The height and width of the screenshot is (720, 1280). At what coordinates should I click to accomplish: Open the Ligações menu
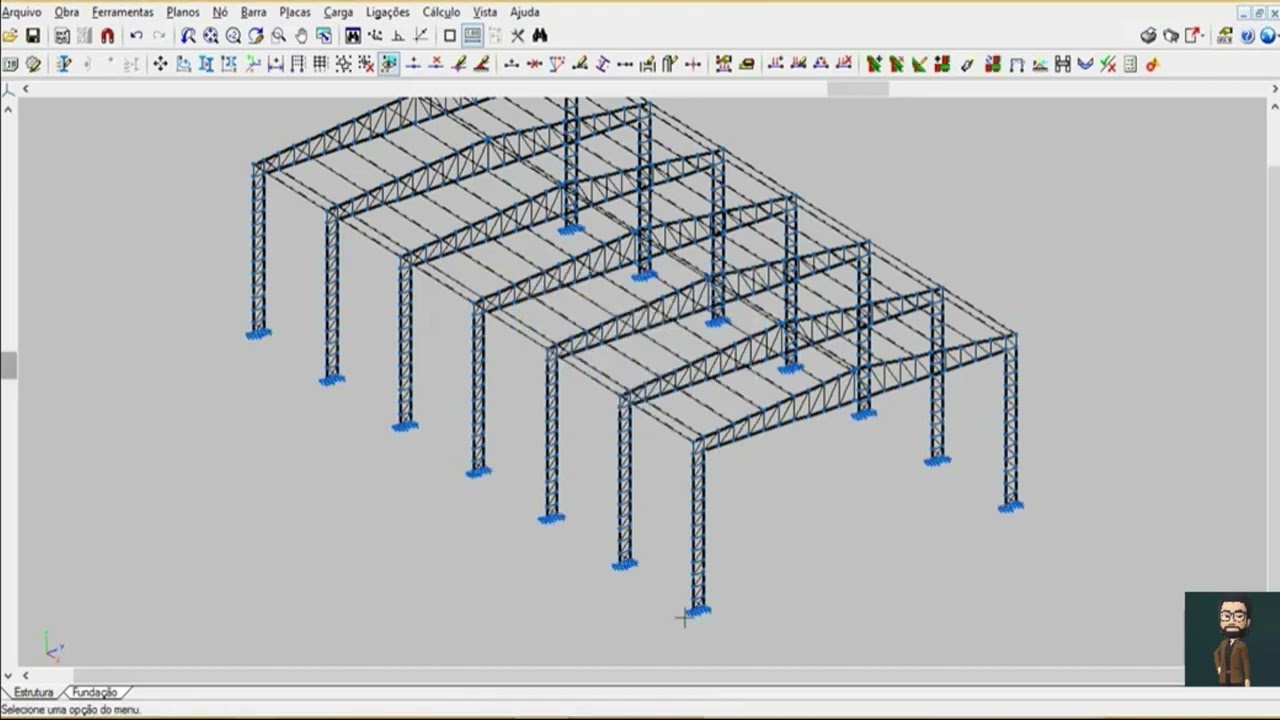[388, 12]
